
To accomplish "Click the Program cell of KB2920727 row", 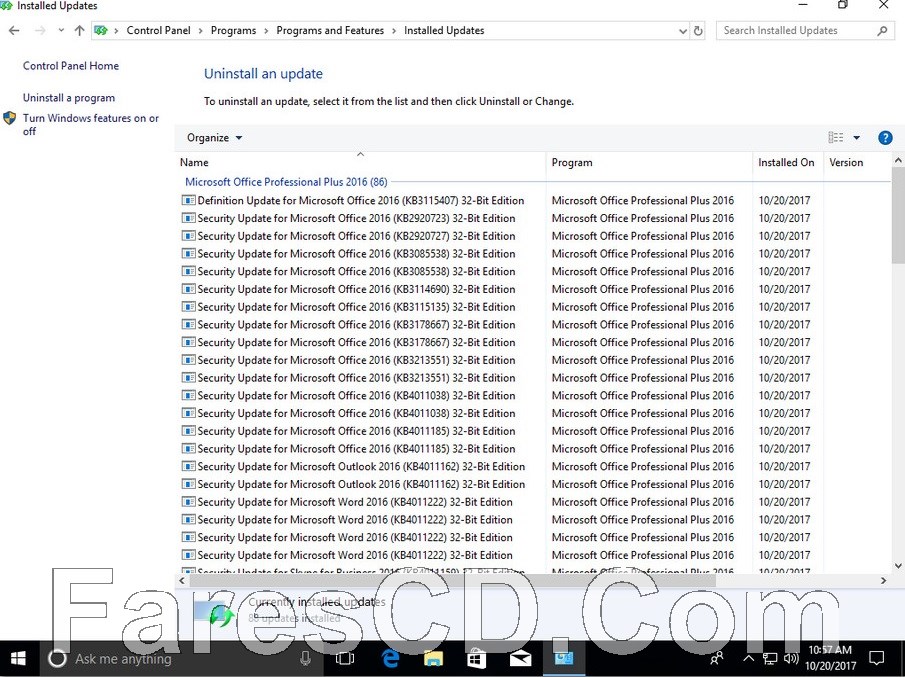I will (643, 236).
